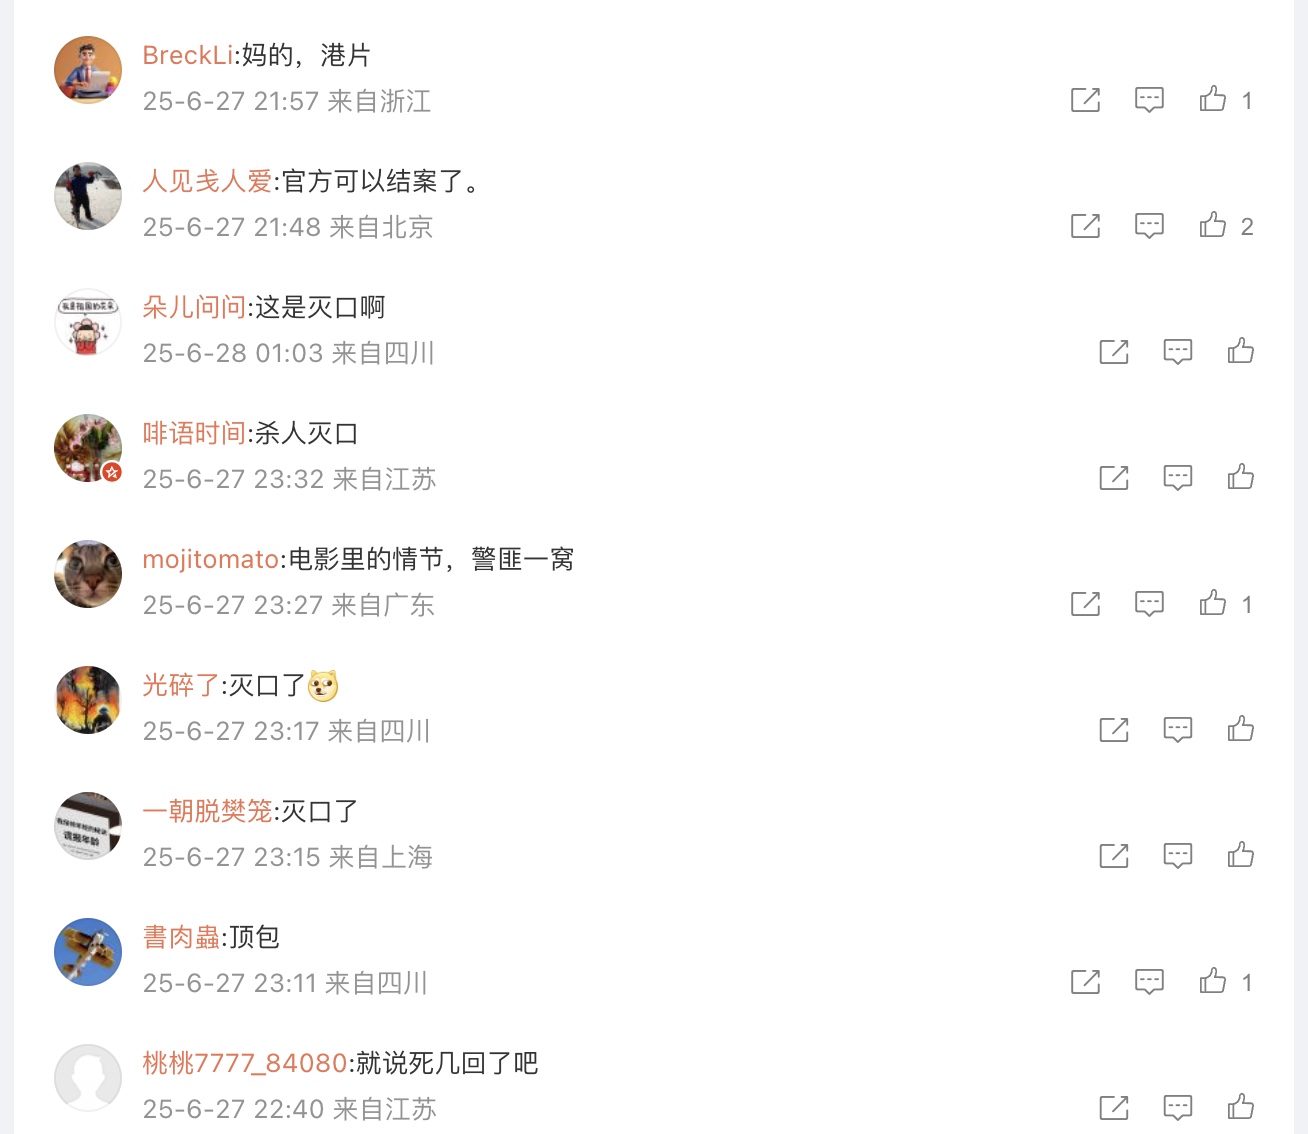Open mojitomato's profile via username

pyautogui.click(x=211, y=559)
